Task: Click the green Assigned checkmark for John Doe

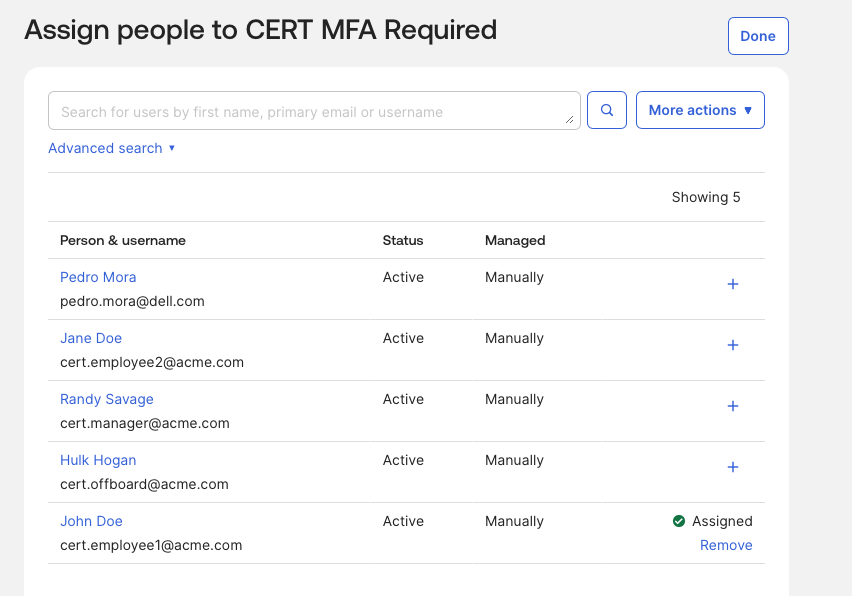Action: [x=679, y=521]
